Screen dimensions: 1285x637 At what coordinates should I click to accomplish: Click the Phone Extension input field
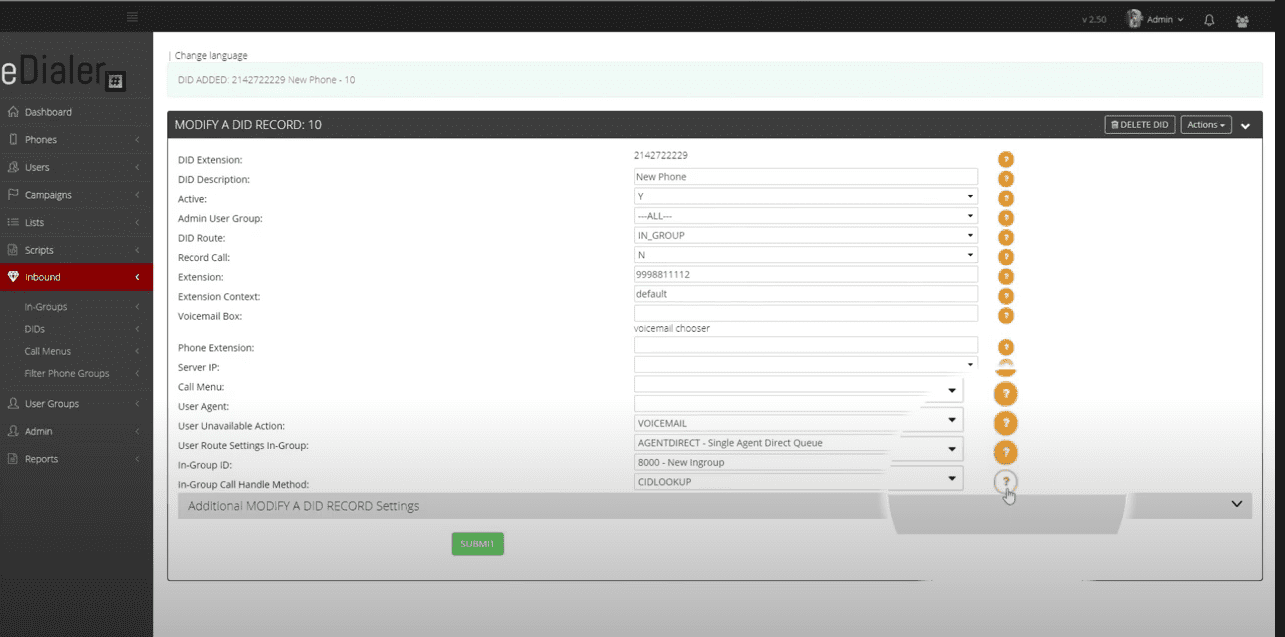tap(805, 345)
